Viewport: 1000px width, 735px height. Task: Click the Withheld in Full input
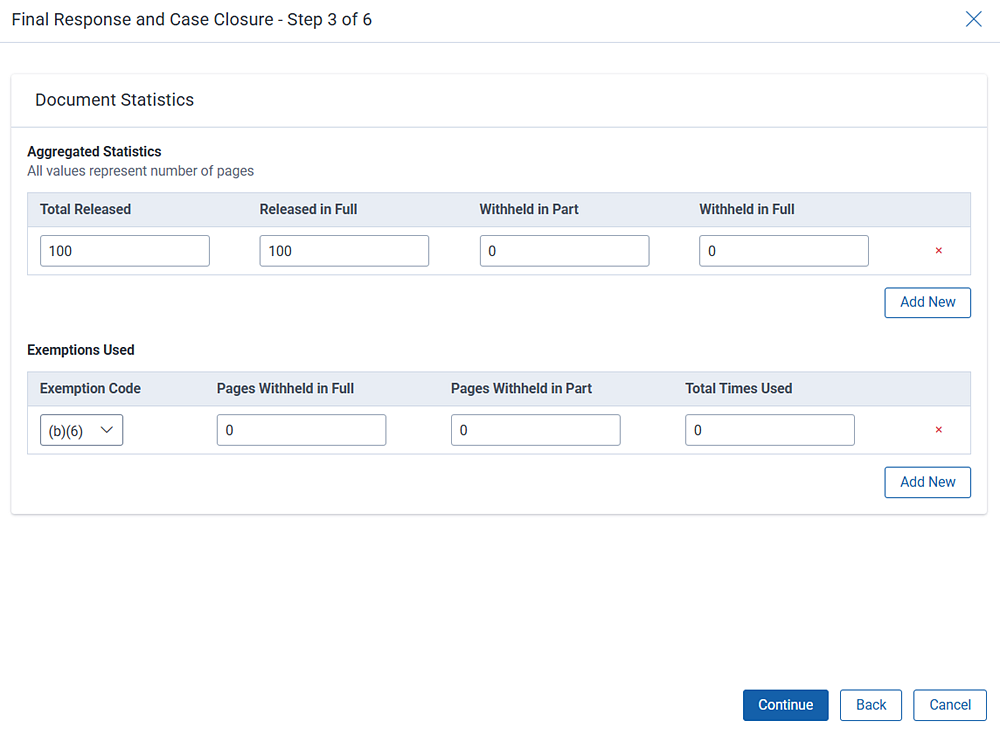(x=784, y=251)
